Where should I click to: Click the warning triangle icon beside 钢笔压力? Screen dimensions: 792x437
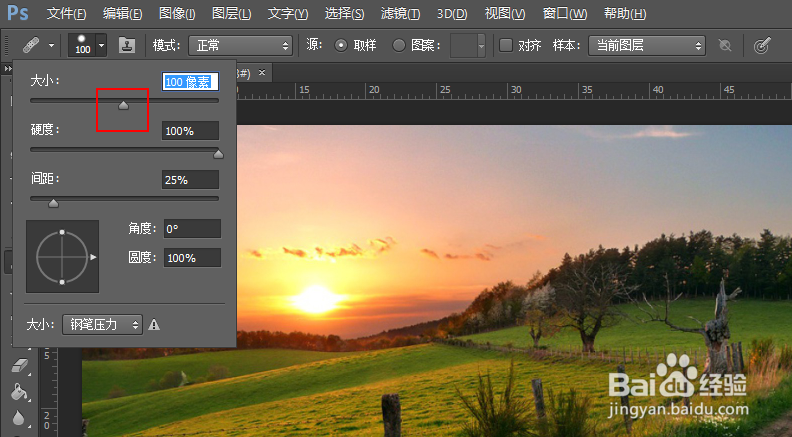pyautogui.click(x=154, y=324)
